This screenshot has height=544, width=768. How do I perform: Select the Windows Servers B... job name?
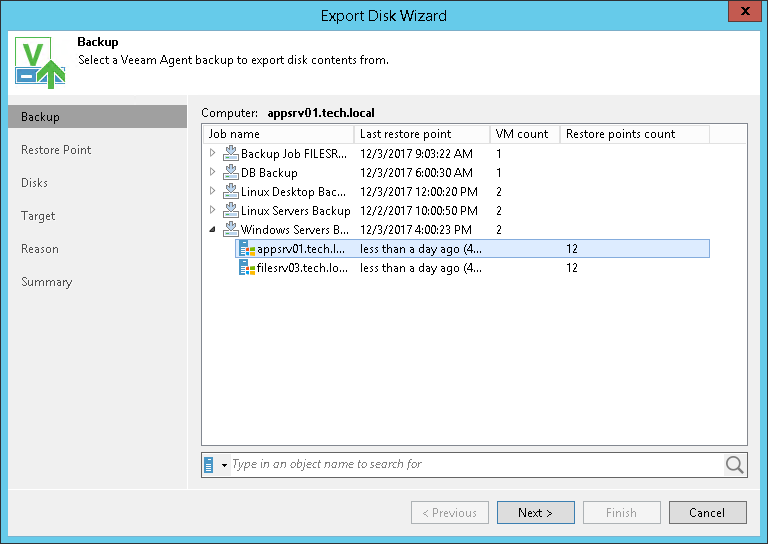click(294, 230)
